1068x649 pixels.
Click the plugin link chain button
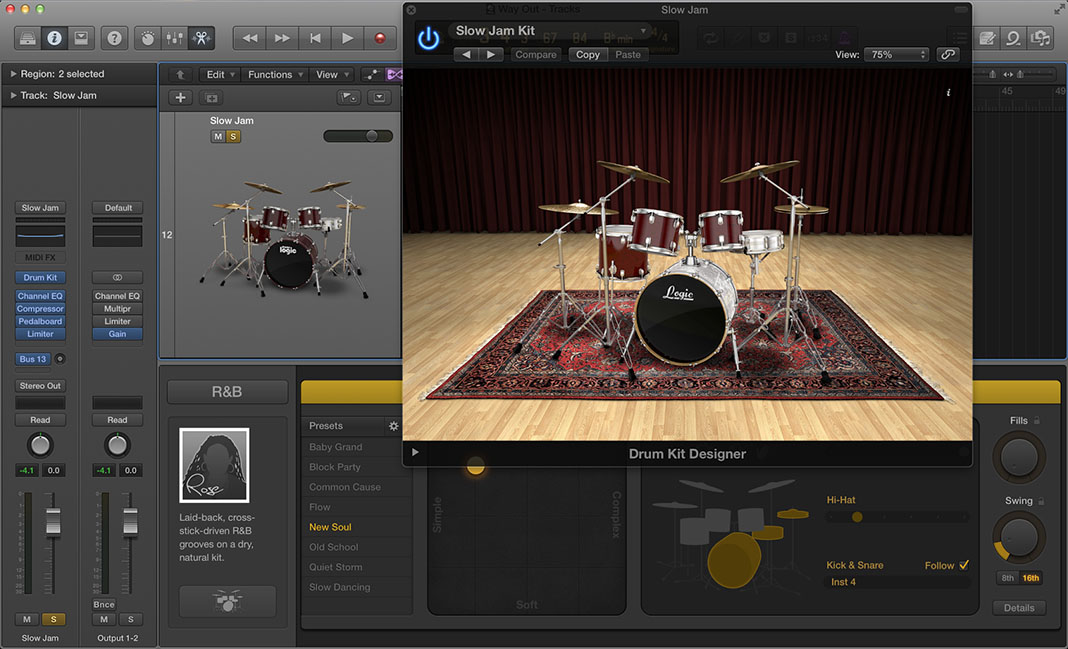coord(947,54)
